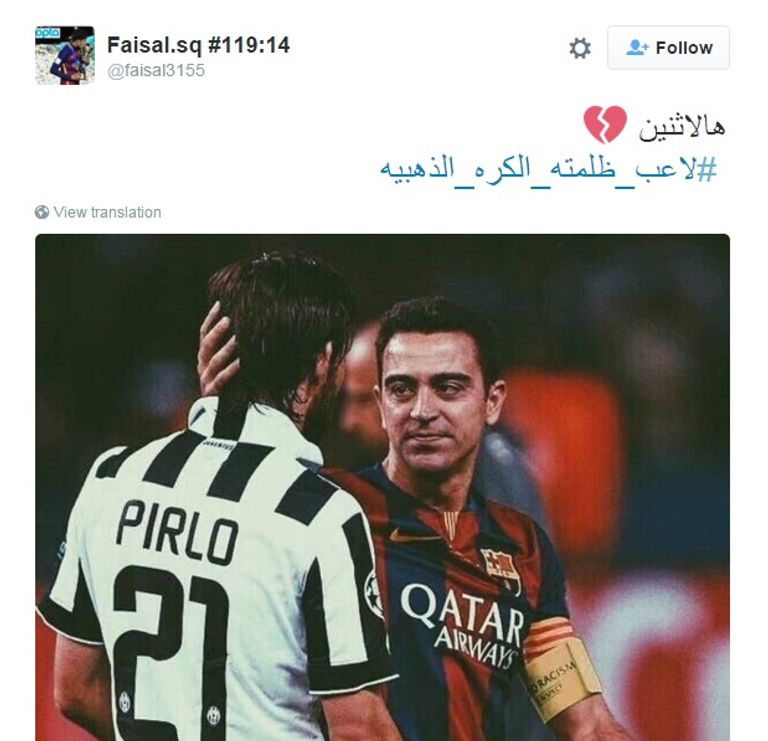
Task: Open View translation link
Action: (107, 212)
